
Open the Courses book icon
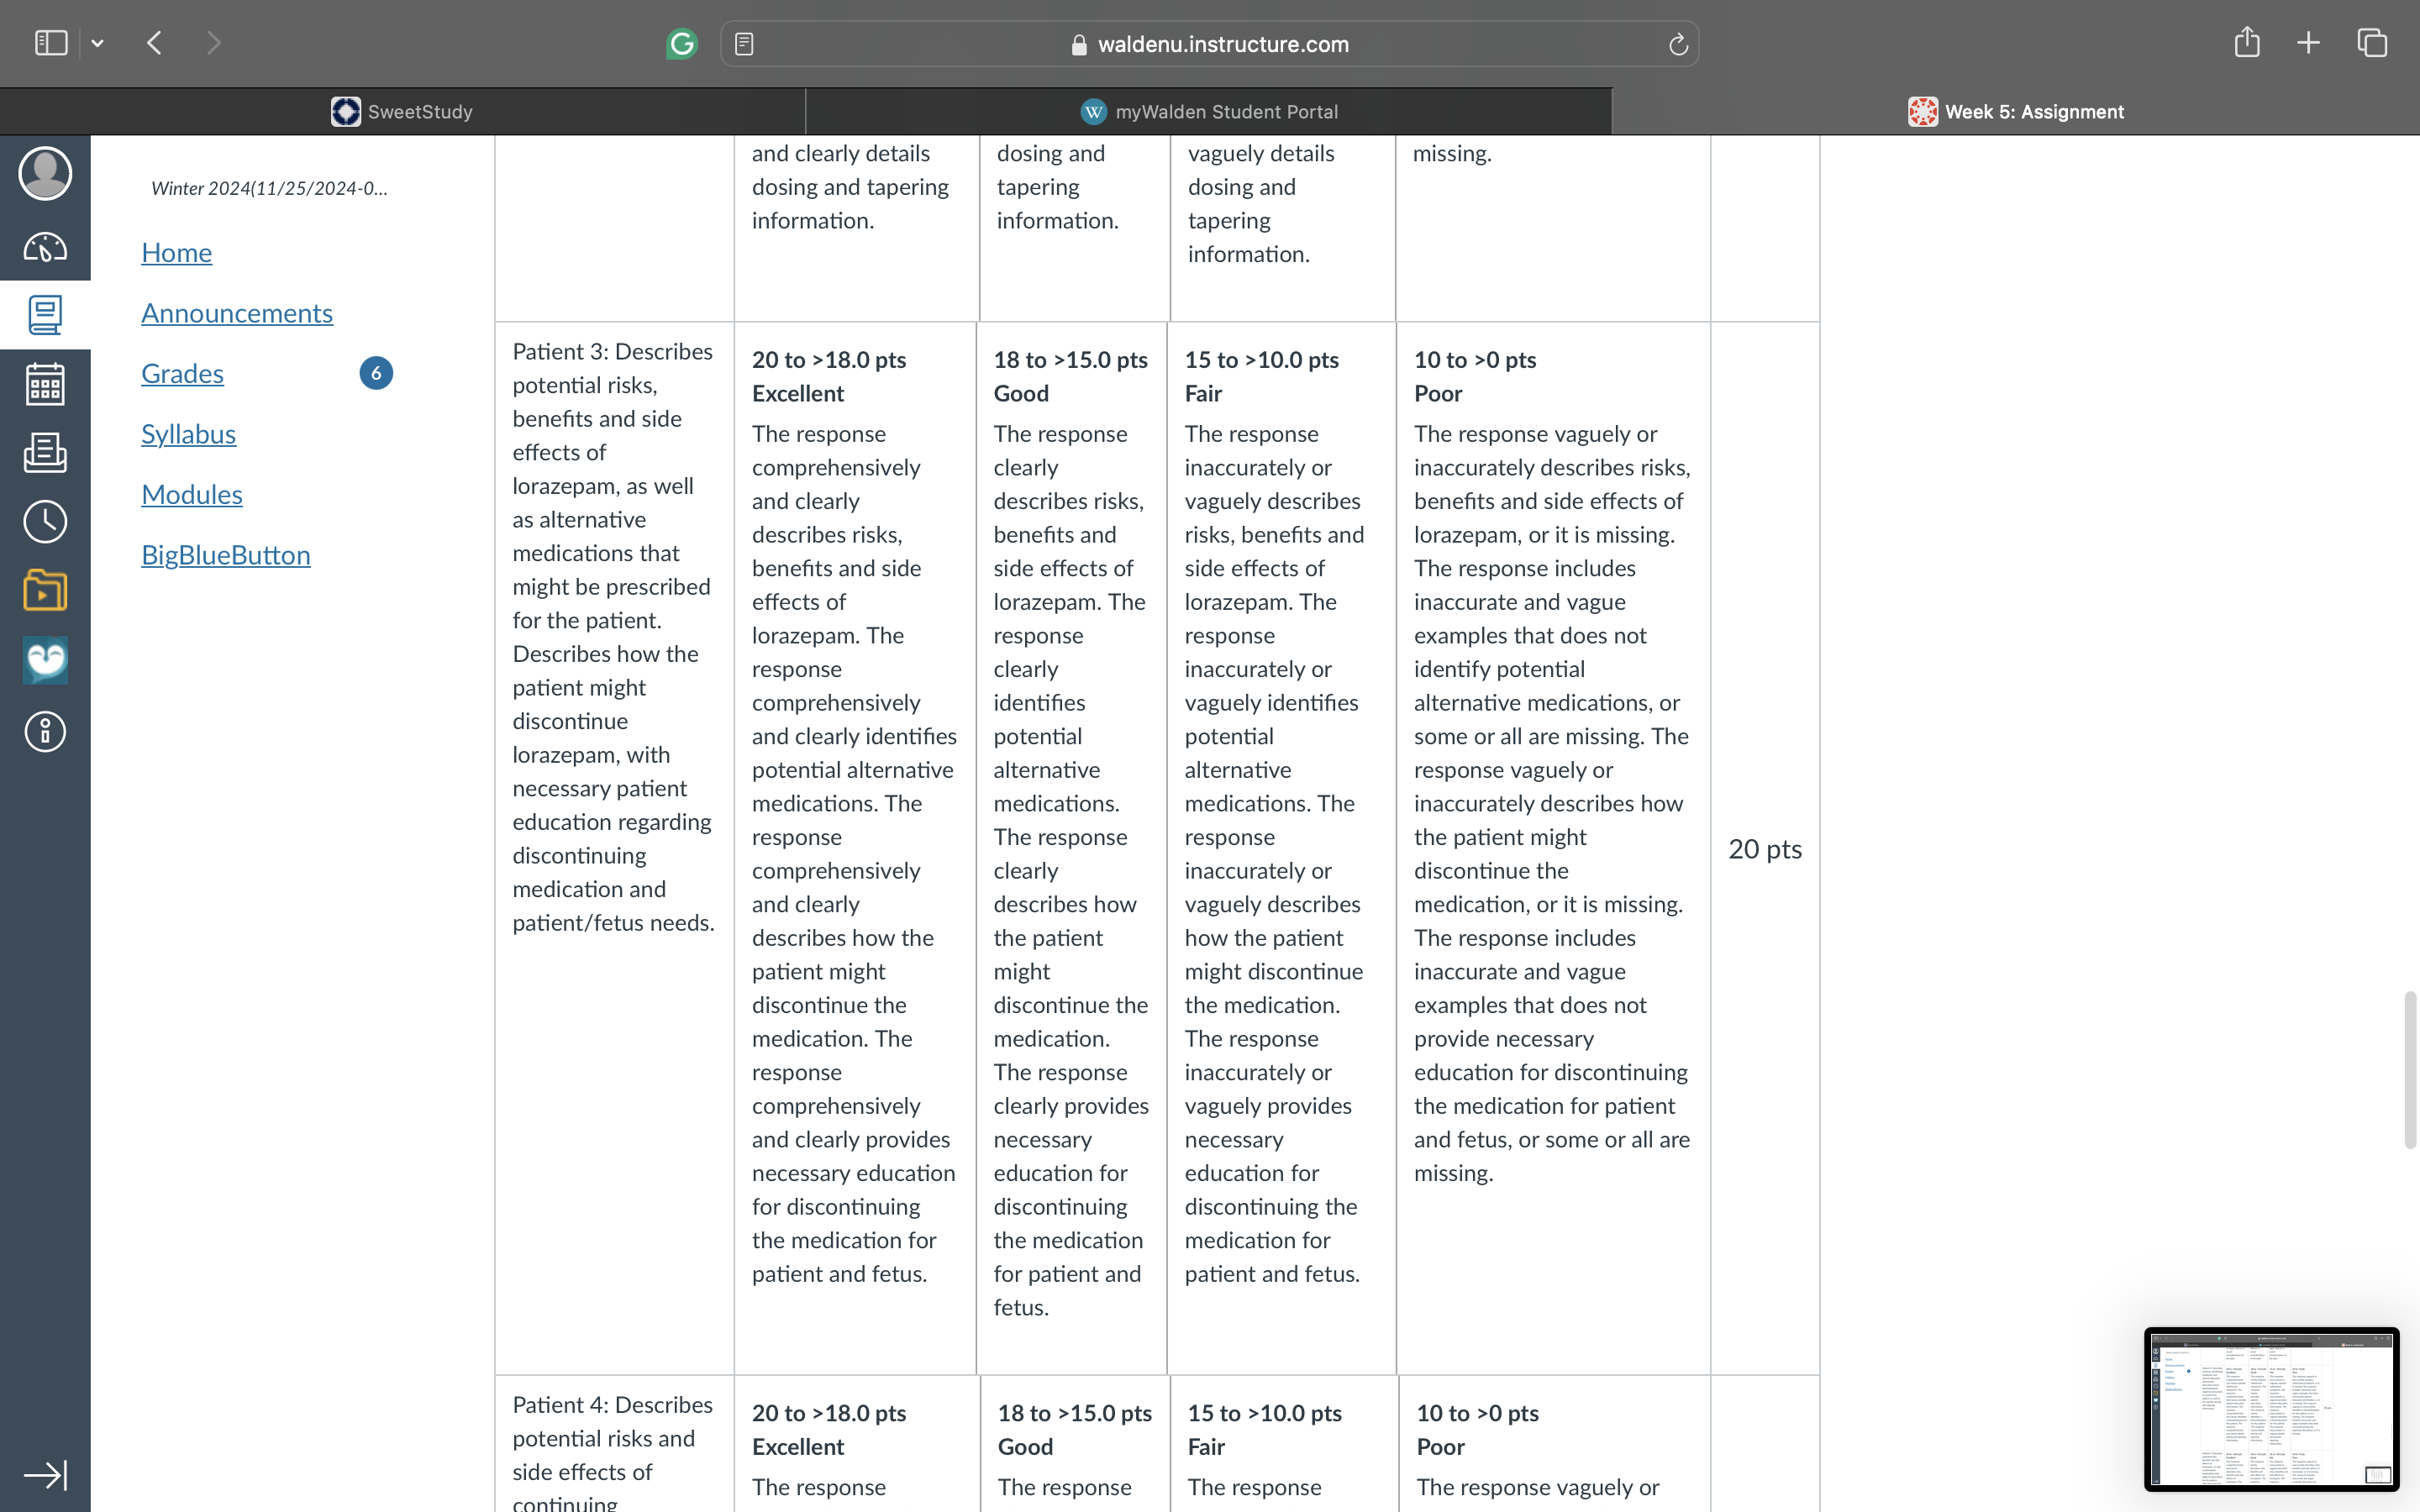coord(45,315)
